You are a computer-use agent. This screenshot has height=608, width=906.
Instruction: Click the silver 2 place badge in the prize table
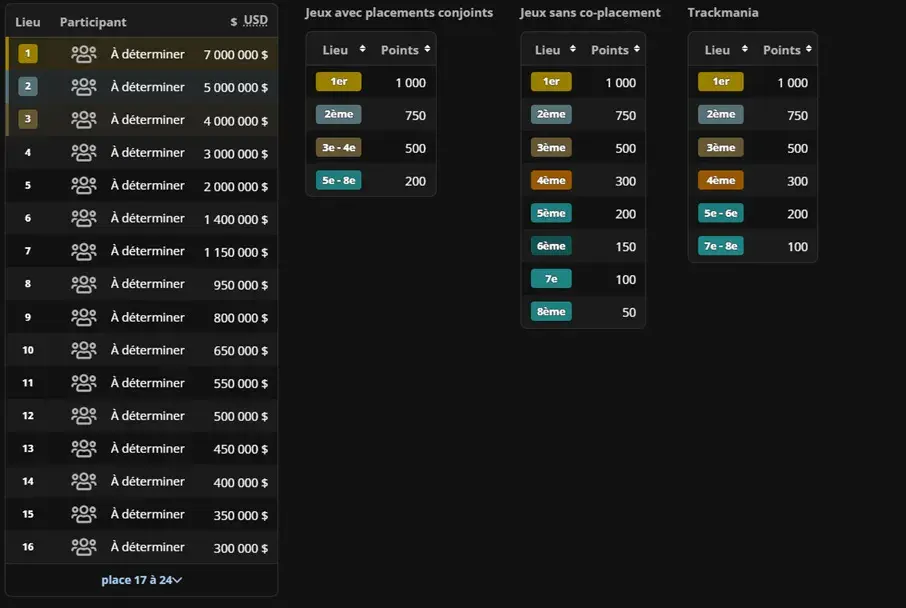[x=28, y=87]
